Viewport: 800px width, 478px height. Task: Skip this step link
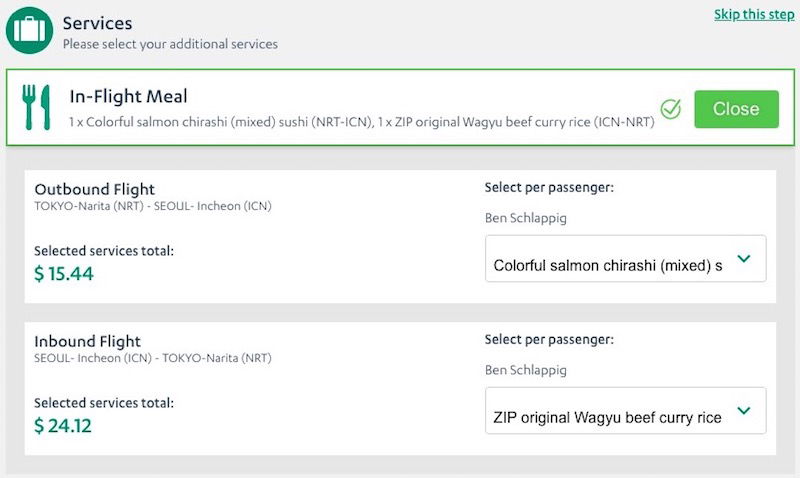click(x=754, y=14)
